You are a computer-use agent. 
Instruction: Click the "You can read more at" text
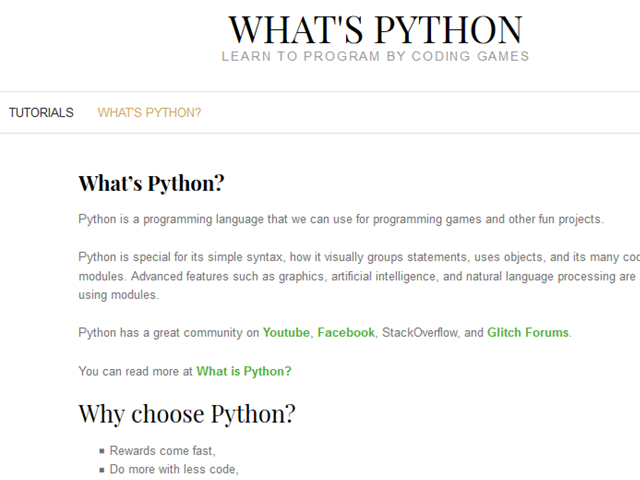pyautogui.click(x=136, y=371)
